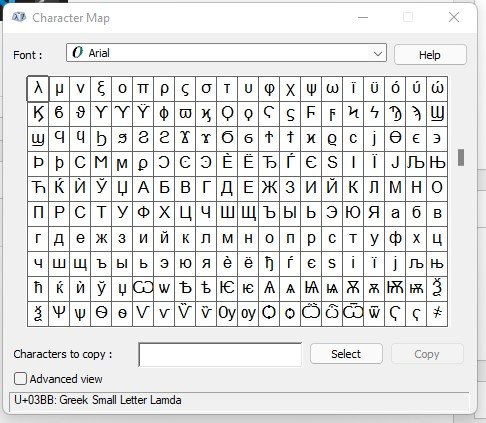
Task: Focus the Characters to copy text field
Action: (220, 355)
